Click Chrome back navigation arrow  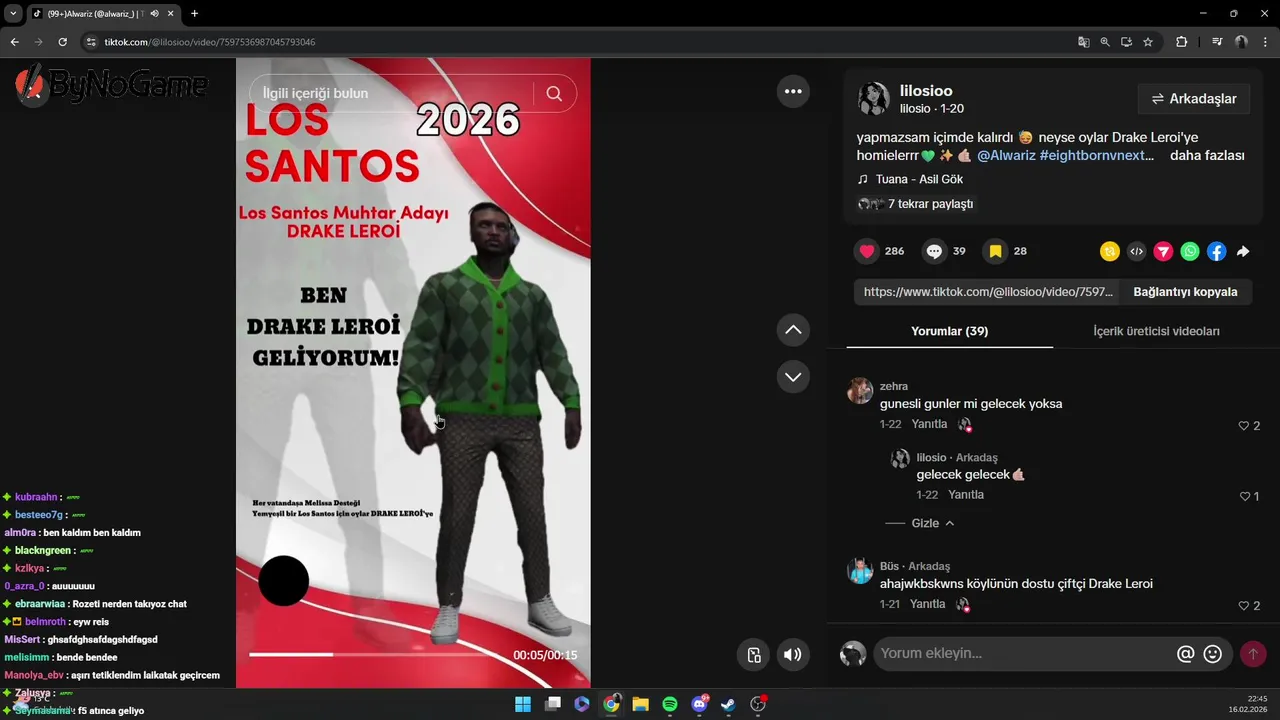click(14, 42)
